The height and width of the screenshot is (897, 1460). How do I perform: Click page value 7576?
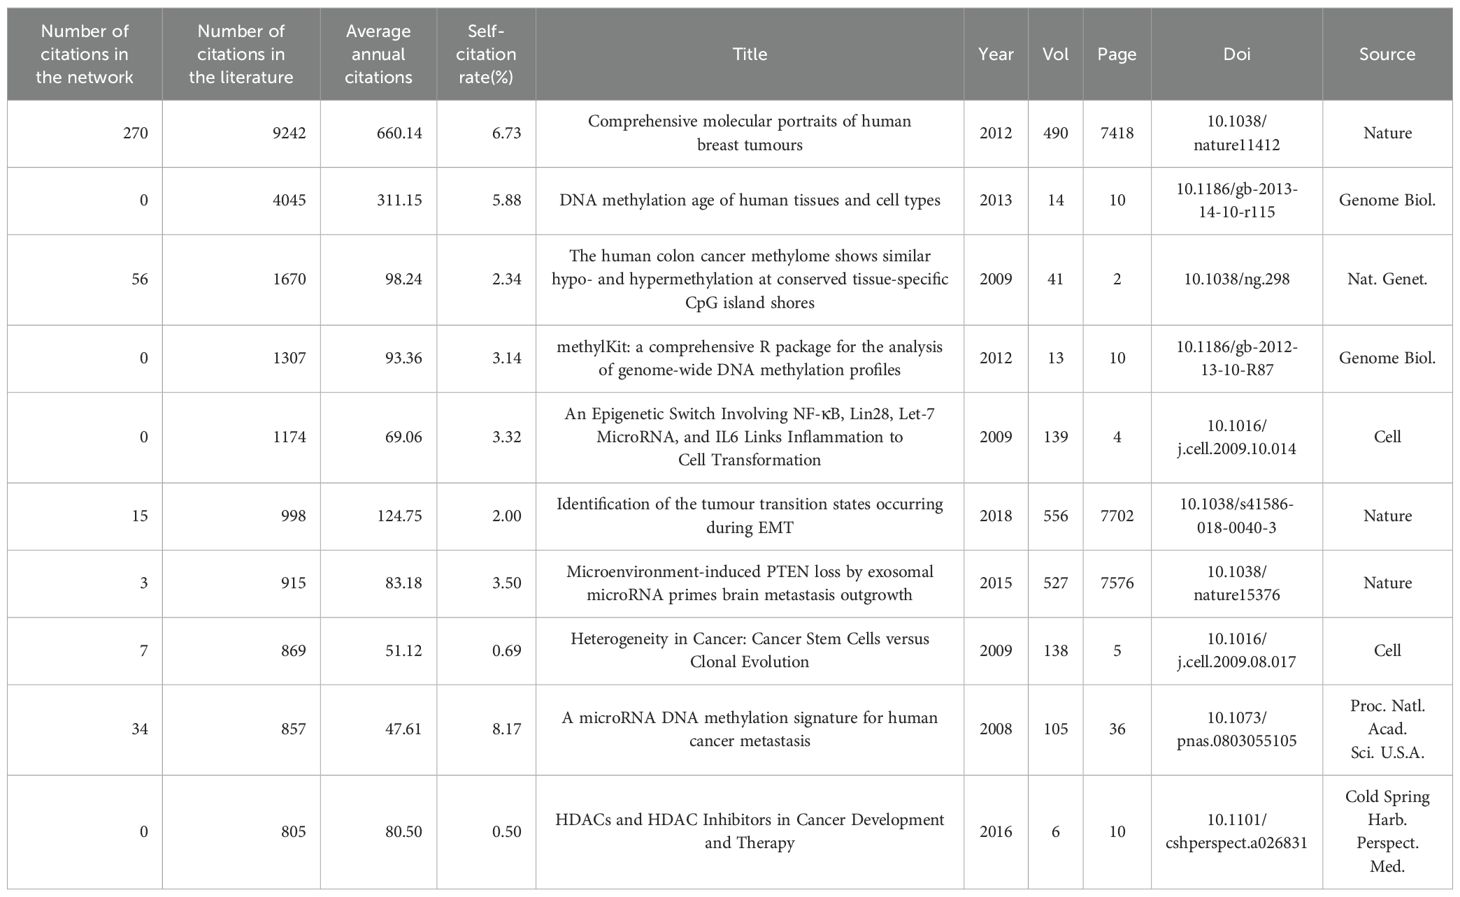(x=1117, y=583)
